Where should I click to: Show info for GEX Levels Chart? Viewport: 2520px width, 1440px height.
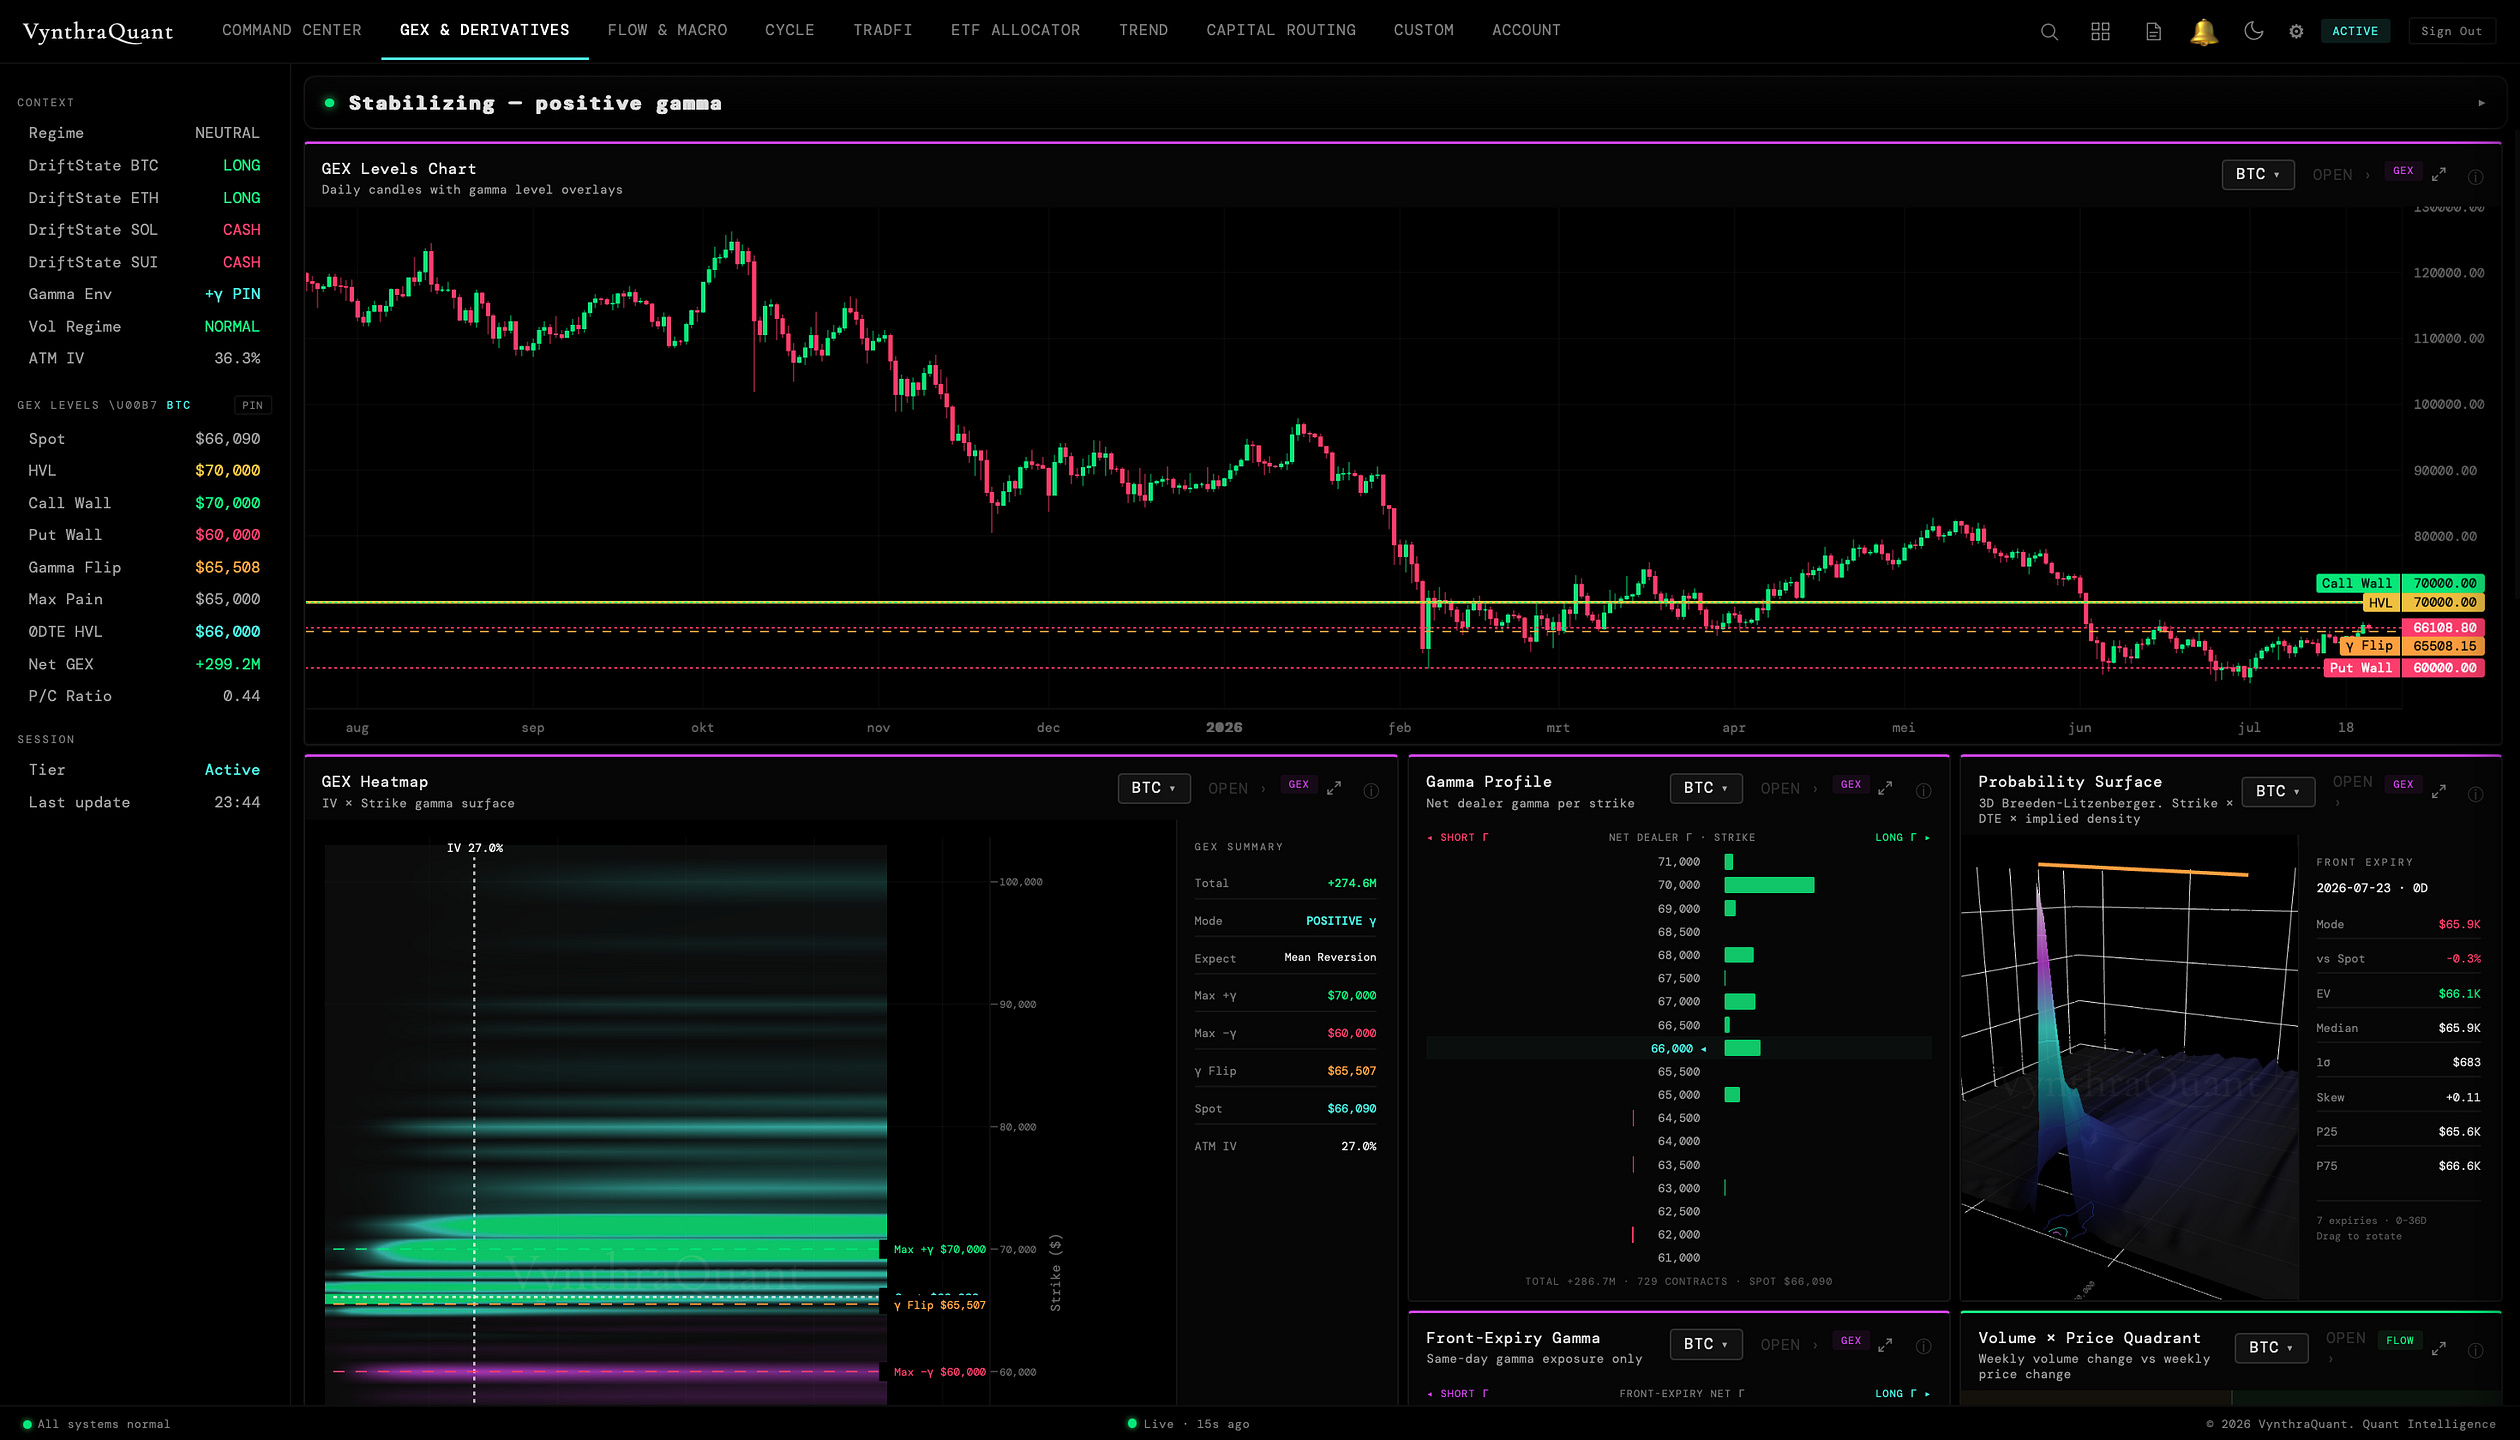click(2475, 176)
